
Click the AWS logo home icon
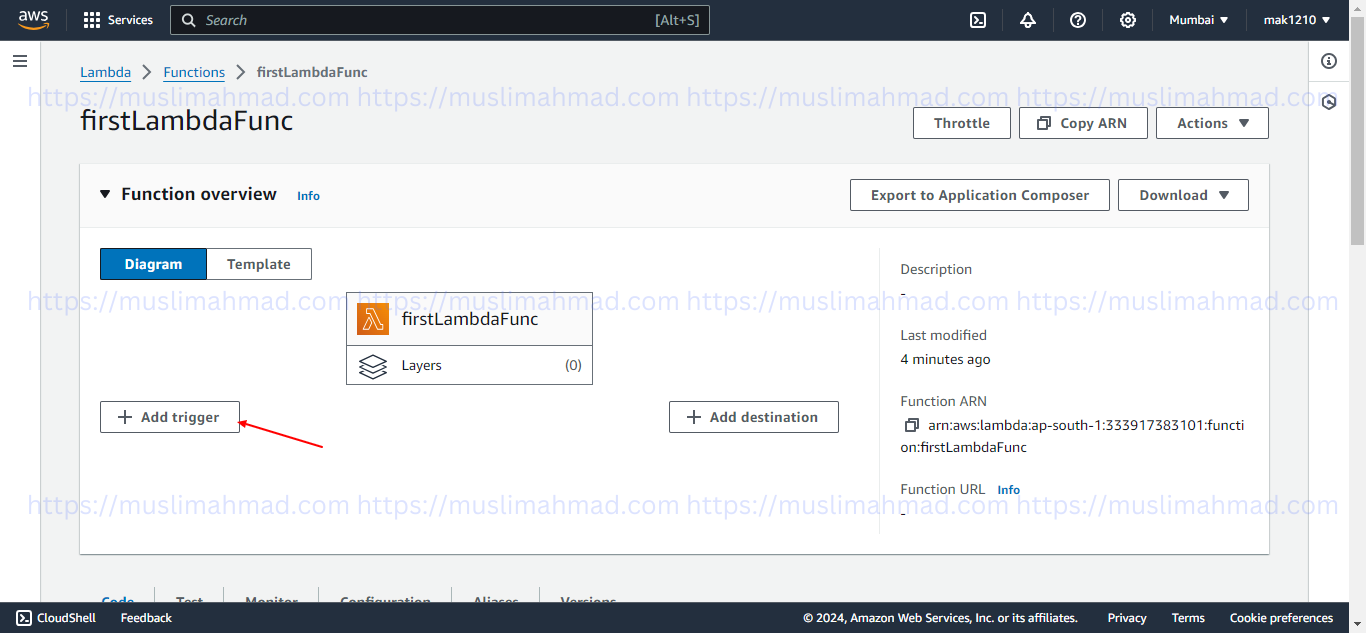[33, 20]
